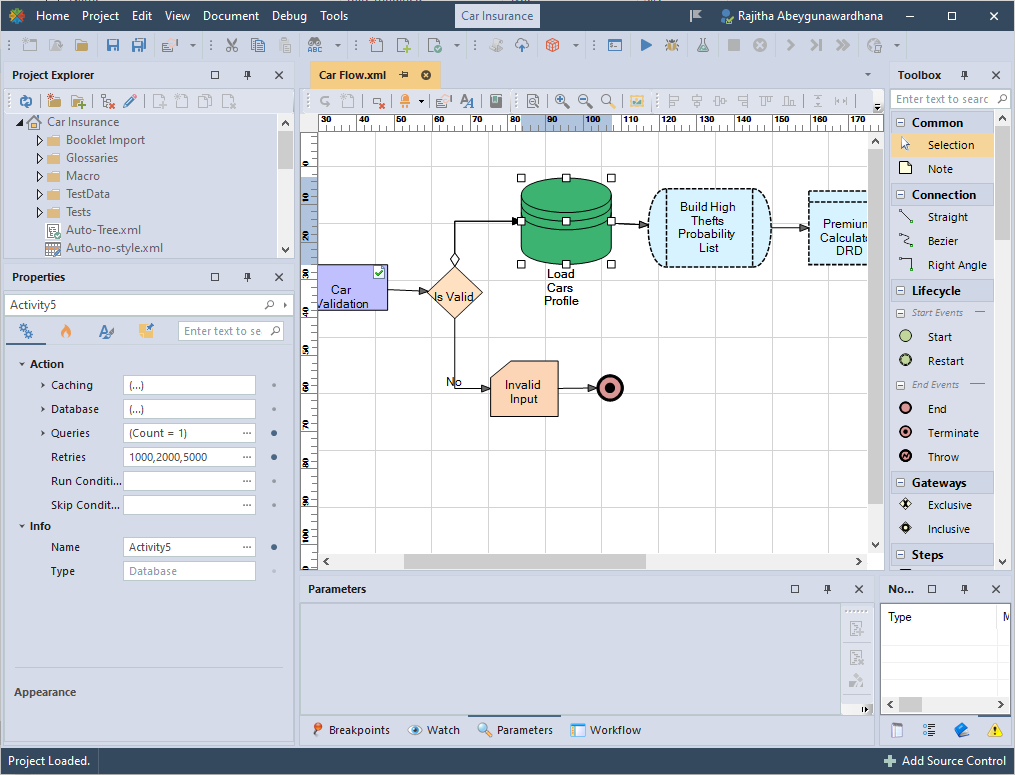Open the flame tab icon in Properties
The height and width of the screenshot is (775, 1015).
pos(66,331)
